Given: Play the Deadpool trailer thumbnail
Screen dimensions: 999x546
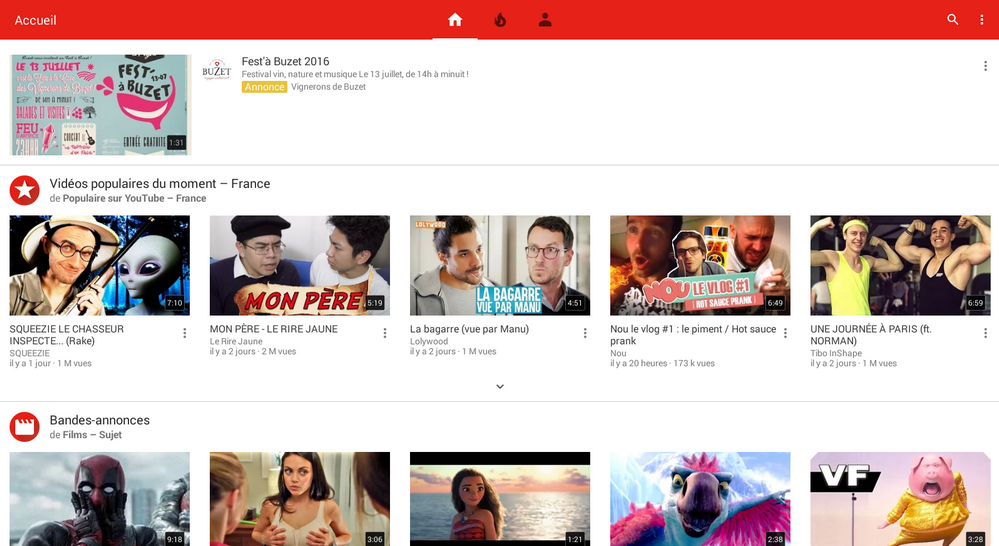Looking at the screenshot, I should coord(99,499).
